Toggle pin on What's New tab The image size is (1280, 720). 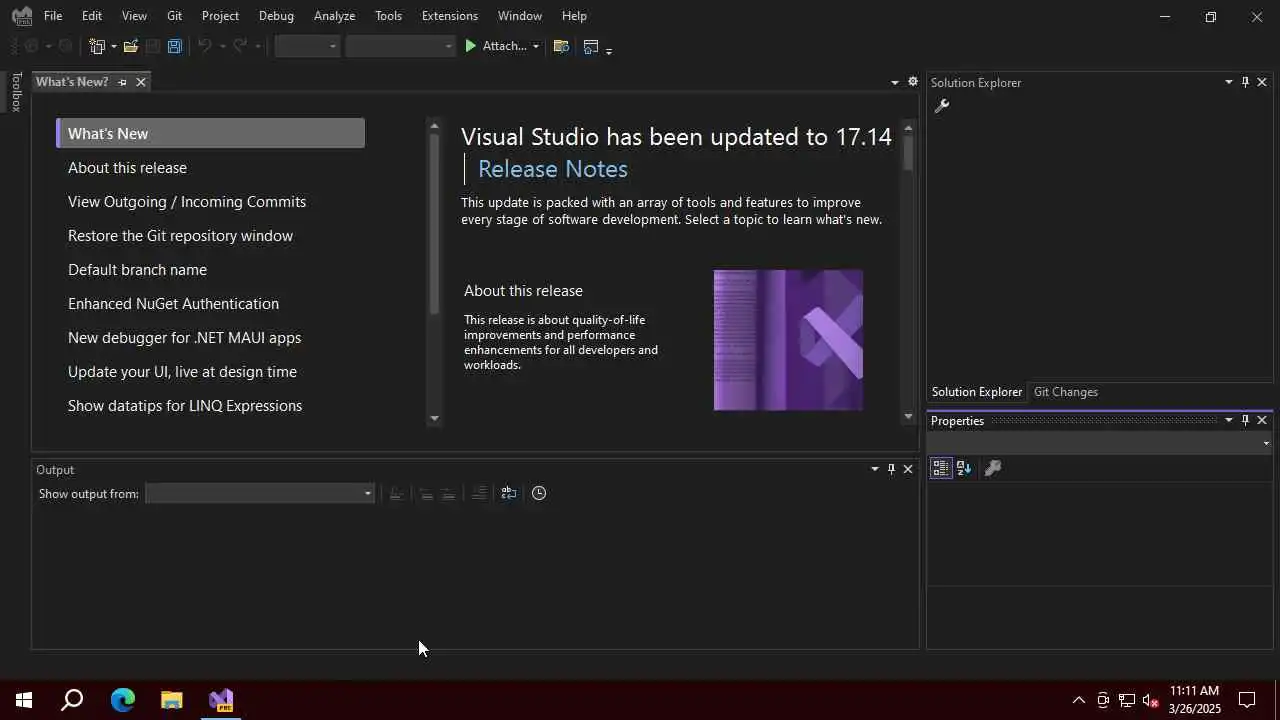pos(122,82)
